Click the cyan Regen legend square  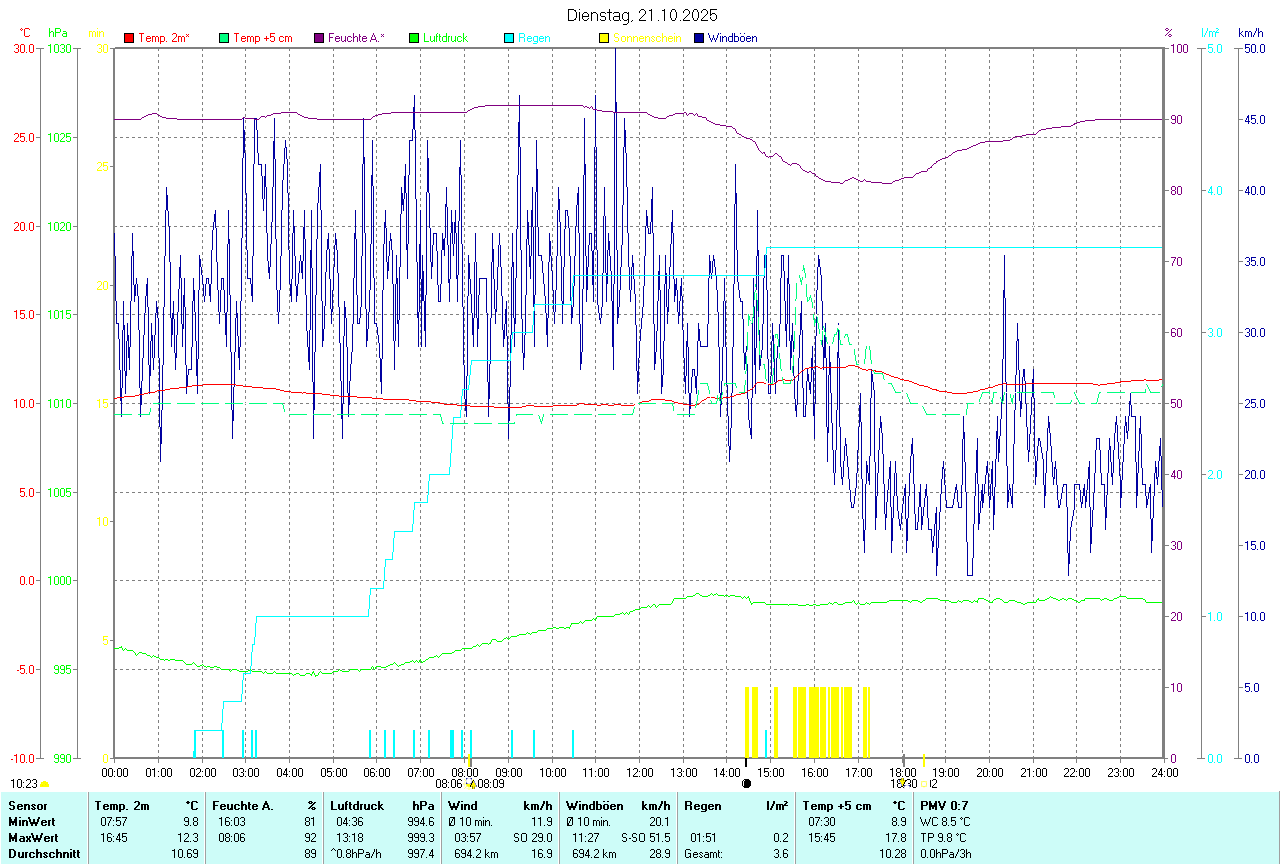click(509, 38)
